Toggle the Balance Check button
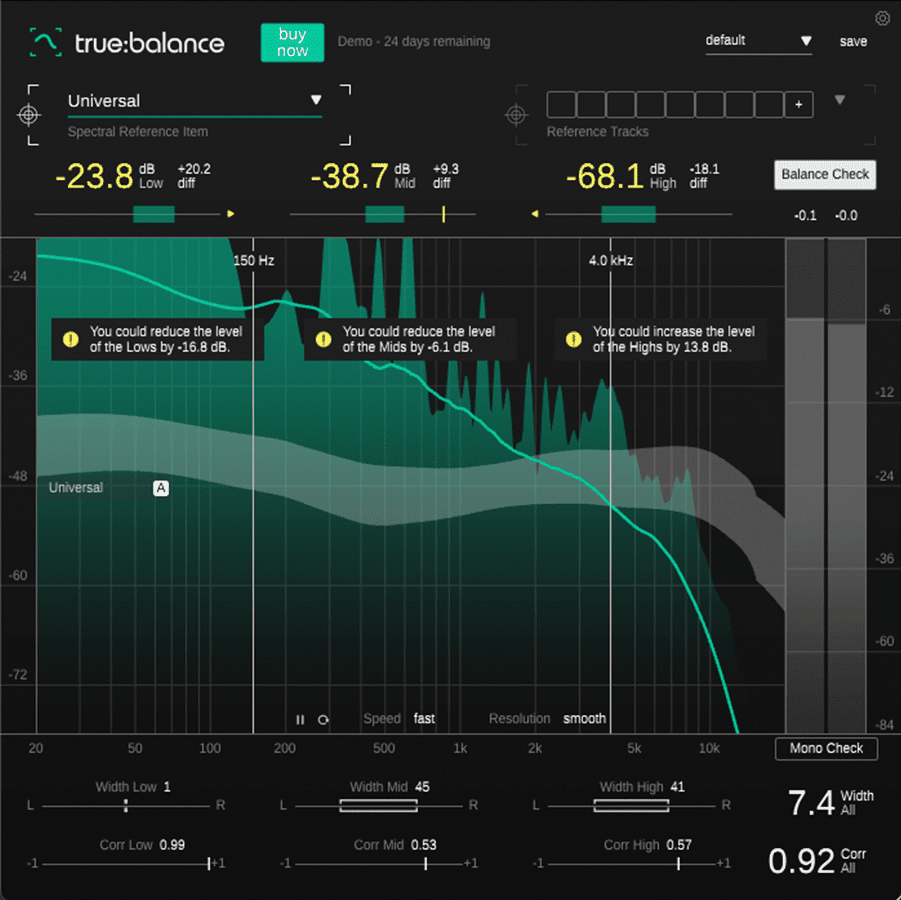 825,174
